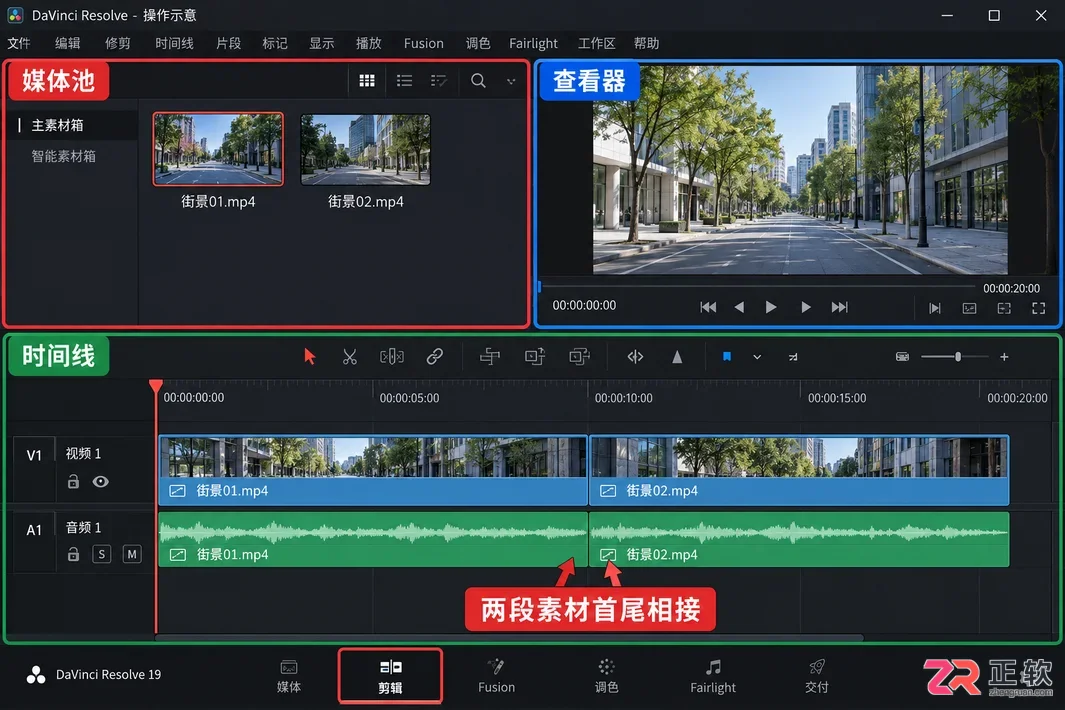This screenshot has width=1065, height=710.
Task: Select the 街景02.mp4 video clip on V1
Action: pos(799,470)
